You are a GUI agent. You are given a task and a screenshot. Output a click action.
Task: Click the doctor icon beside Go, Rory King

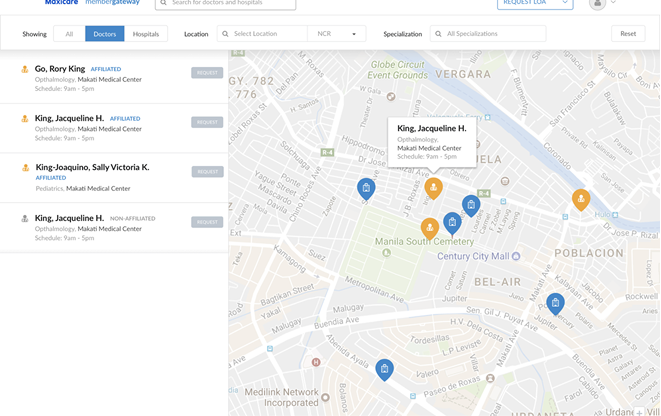coord(25,69)
